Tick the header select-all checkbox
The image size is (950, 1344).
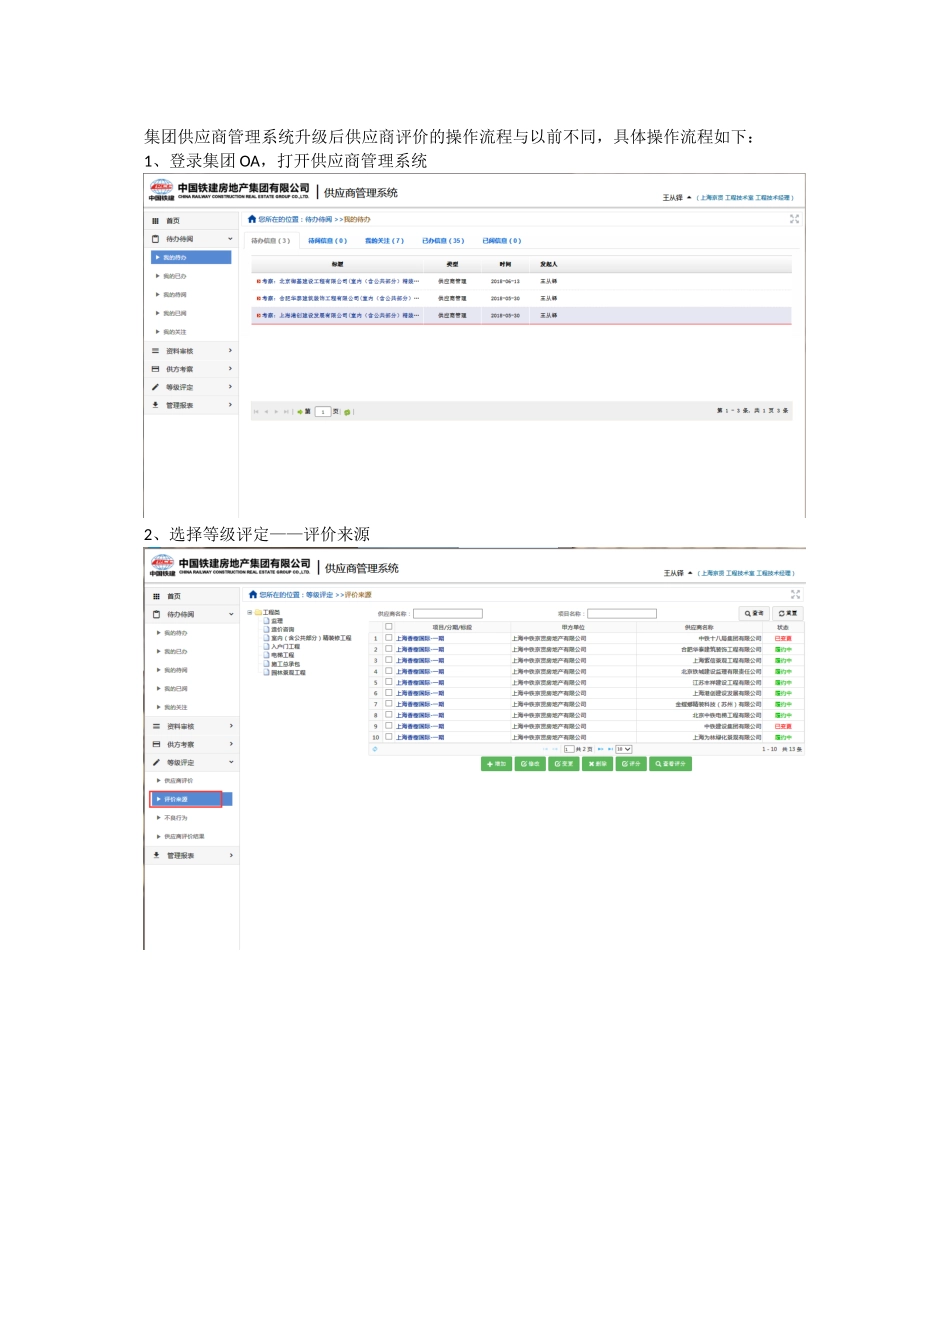click(389, 627)
